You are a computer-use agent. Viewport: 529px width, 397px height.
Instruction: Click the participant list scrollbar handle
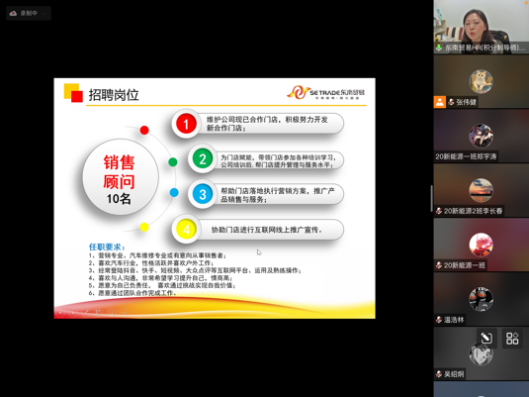coord(431,199)
